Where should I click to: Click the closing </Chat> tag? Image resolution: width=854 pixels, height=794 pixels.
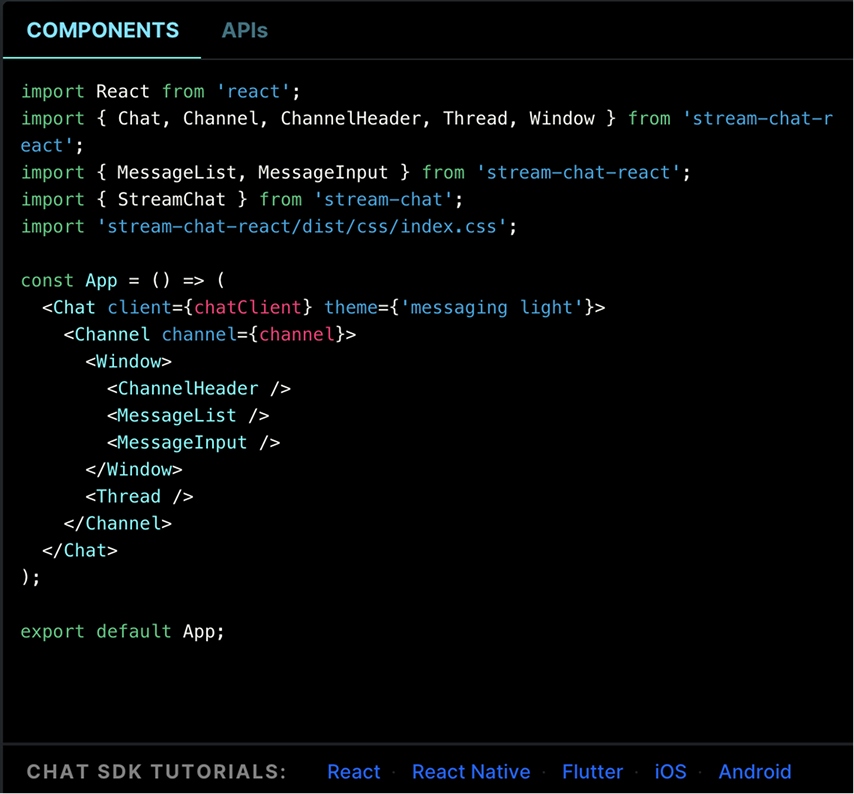(x=80, y=551)
